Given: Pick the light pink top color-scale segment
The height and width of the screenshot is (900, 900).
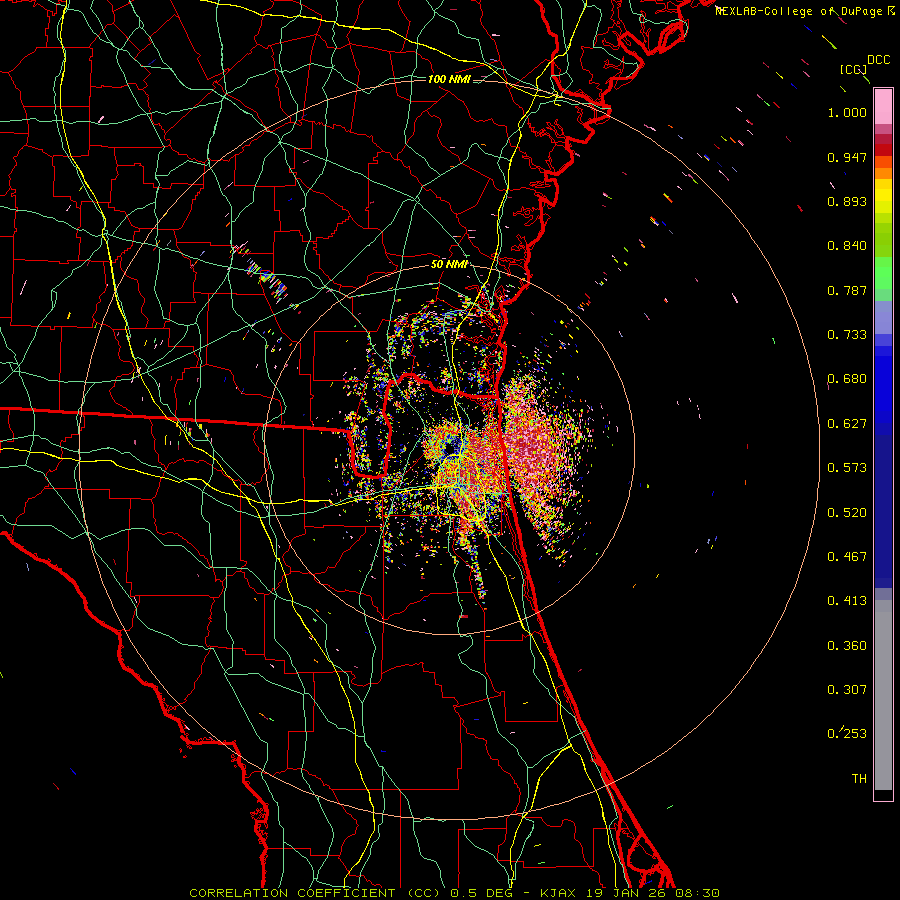Looking at the screenshot, I should 883,106.
